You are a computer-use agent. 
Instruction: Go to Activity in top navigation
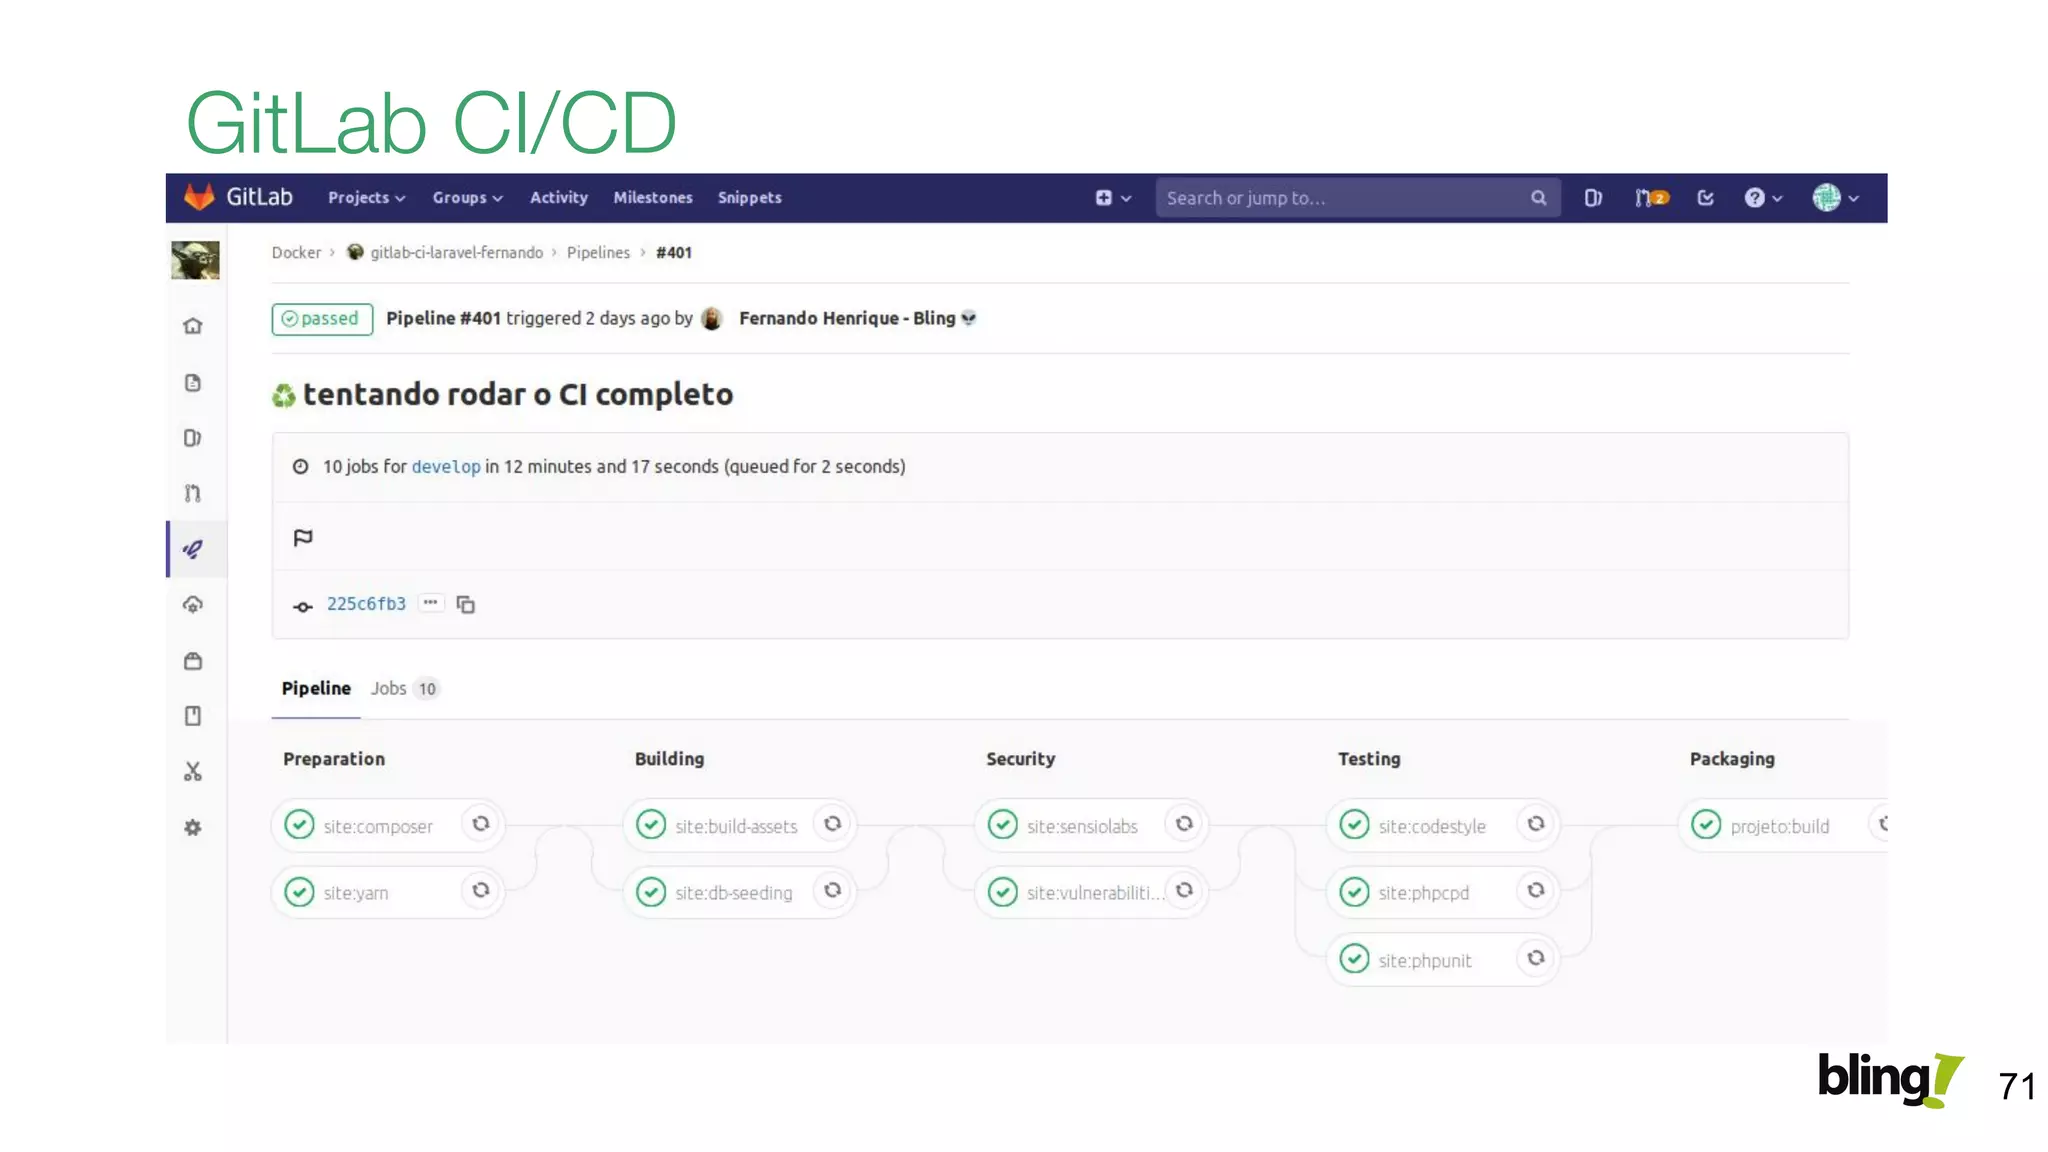pyautogui.click(x=559, y=198)
